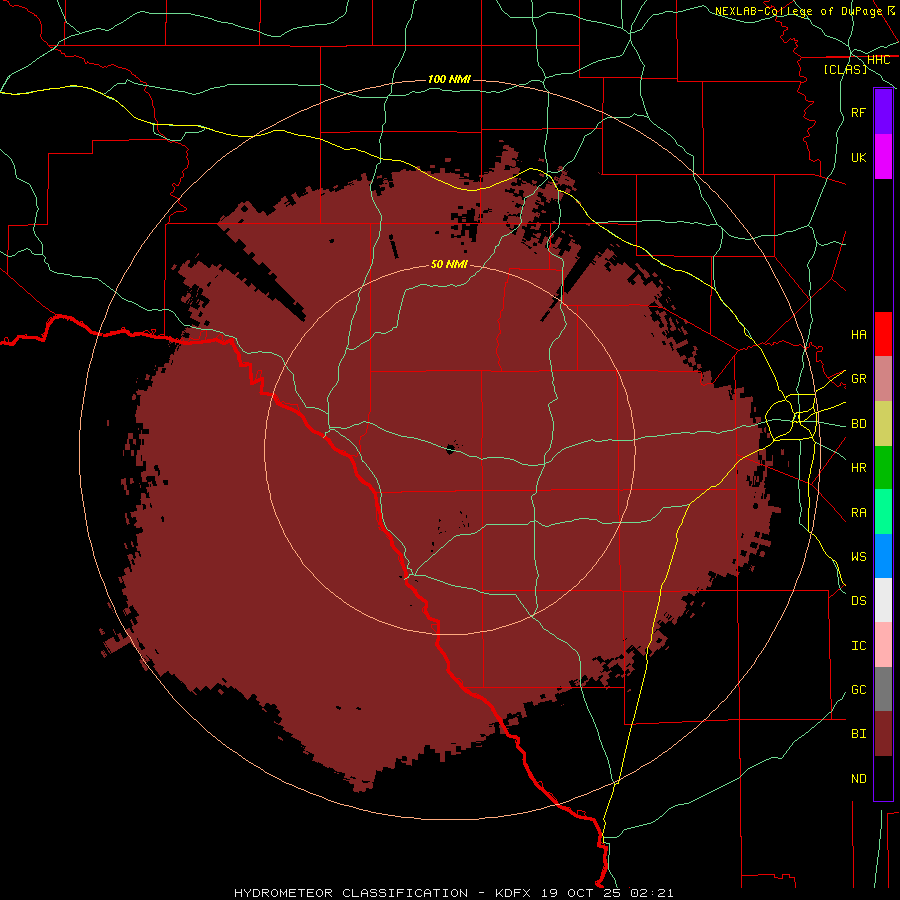900x900 pixels.
Task: Click the 100 NMI range ring label
Action: tap(449, 79)
